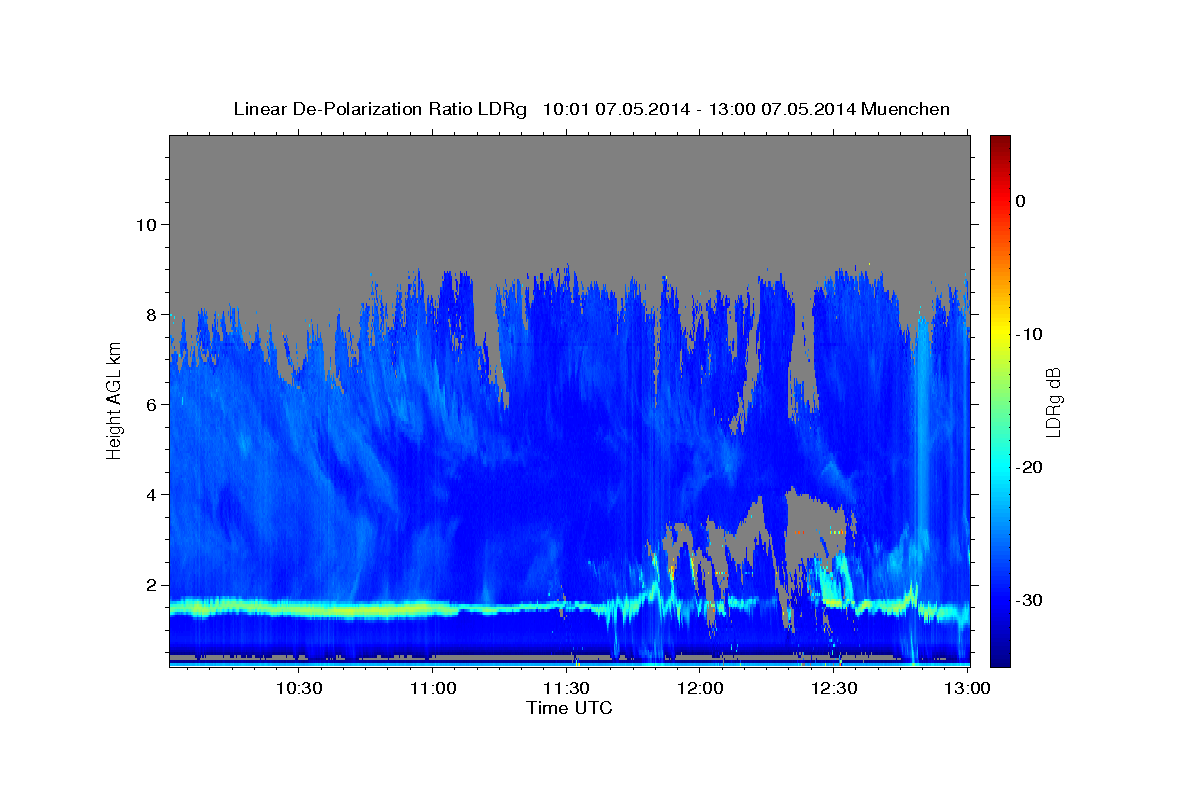Click the end time '13:00 07.05.2014' in title
Image resolution: width=1200 pixels, height=800 pixels.
point(783,109)
